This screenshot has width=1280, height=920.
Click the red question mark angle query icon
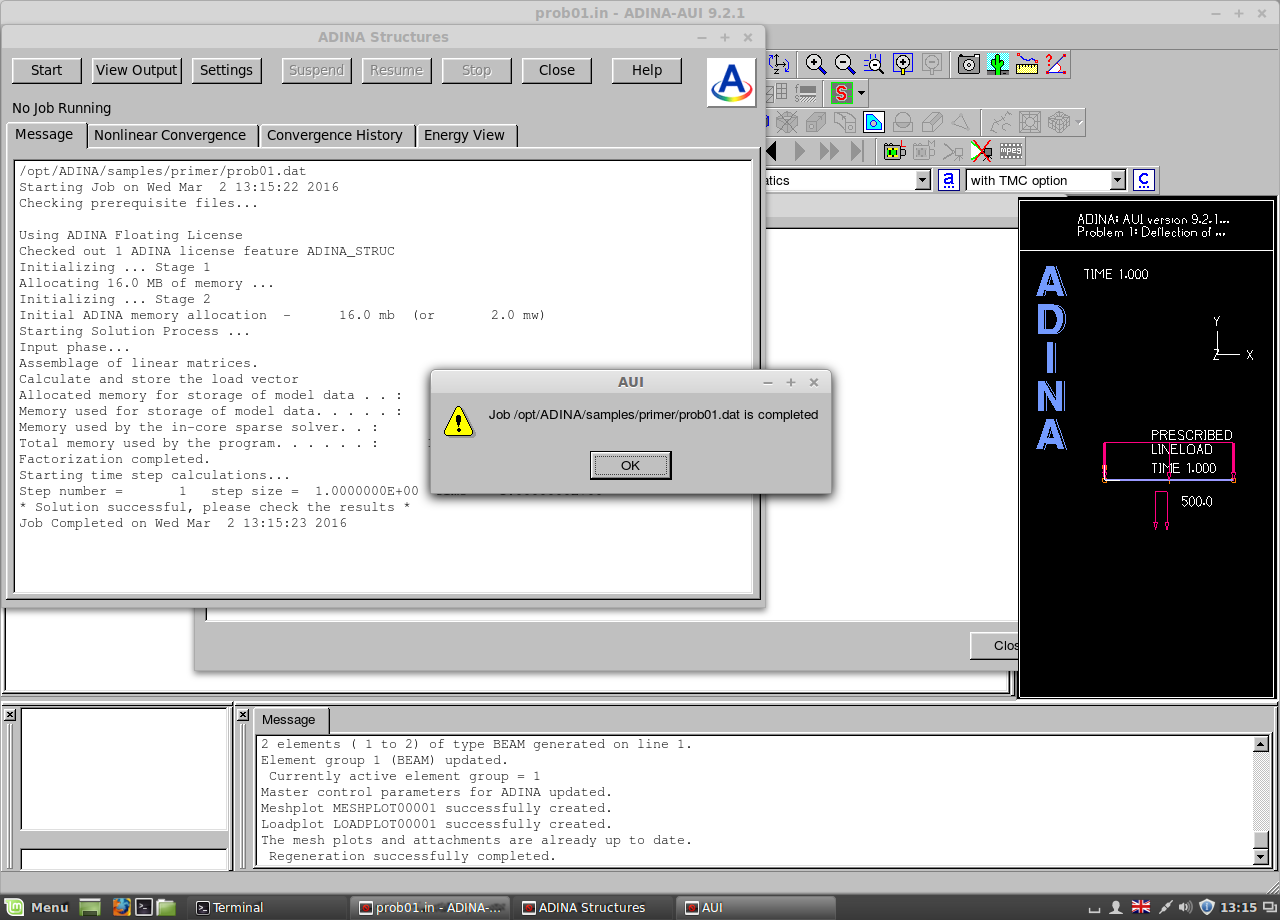(x=1055, y=65)
